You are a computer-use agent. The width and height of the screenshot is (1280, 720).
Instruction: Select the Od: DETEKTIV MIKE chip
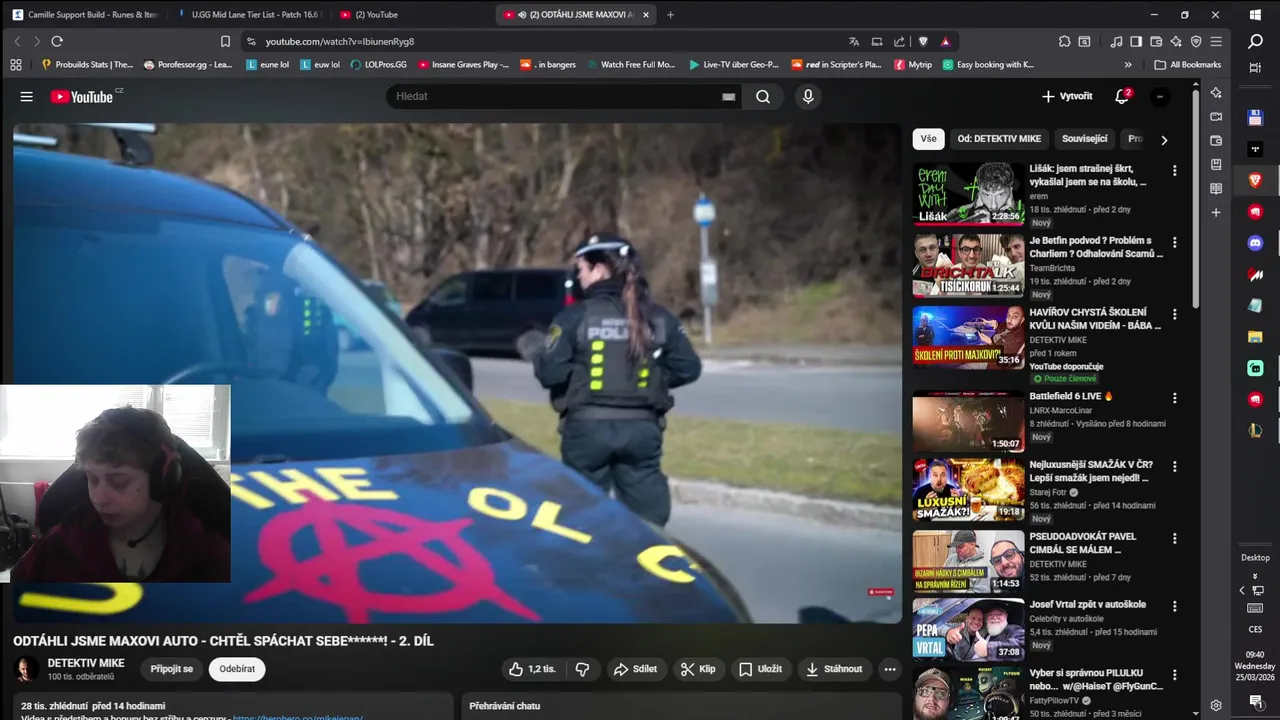pyautogui.click(x=999, y=139)
